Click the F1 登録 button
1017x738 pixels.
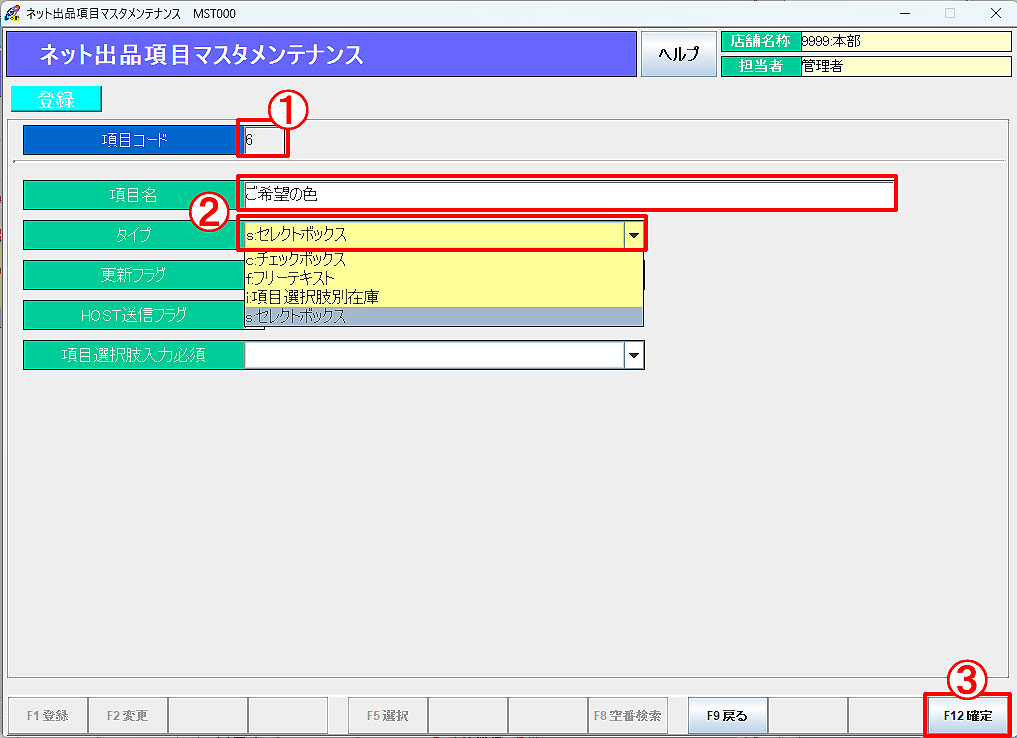tap(47, 715)
